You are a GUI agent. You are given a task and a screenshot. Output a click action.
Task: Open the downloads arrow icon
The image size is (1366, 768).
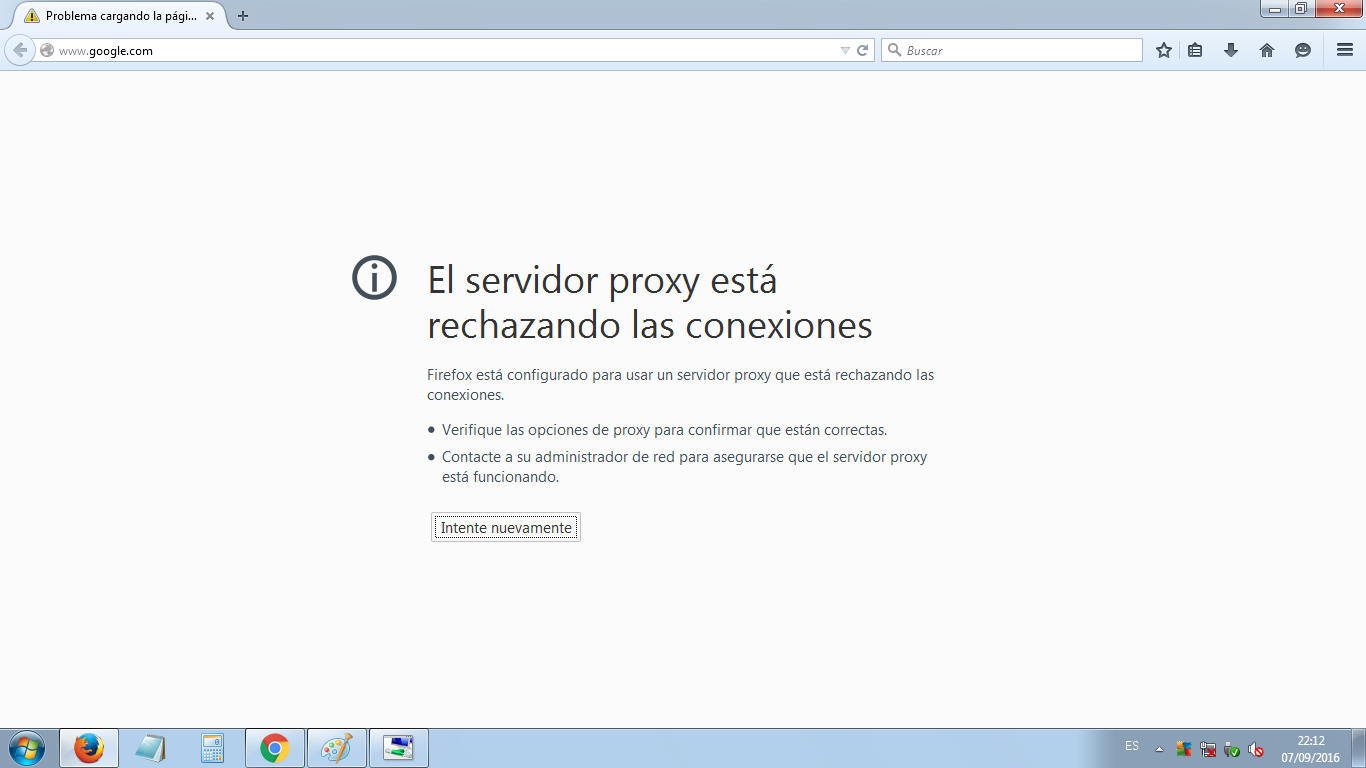pos(1231,50)
